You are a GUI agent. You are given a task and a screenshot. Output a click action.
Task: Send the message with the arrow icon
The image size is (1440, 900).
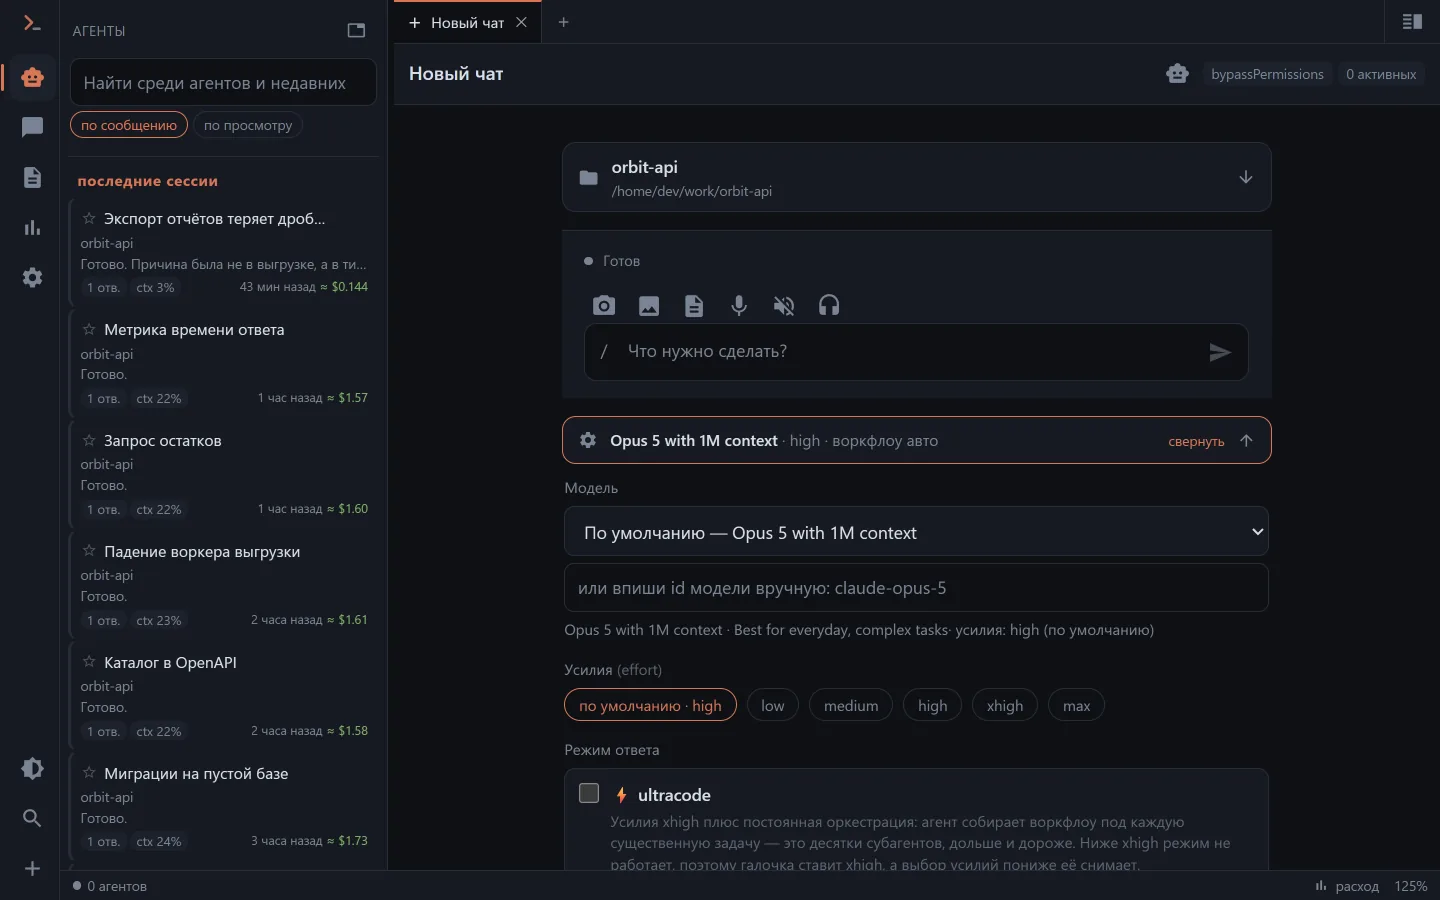(x=1220, y=352)
